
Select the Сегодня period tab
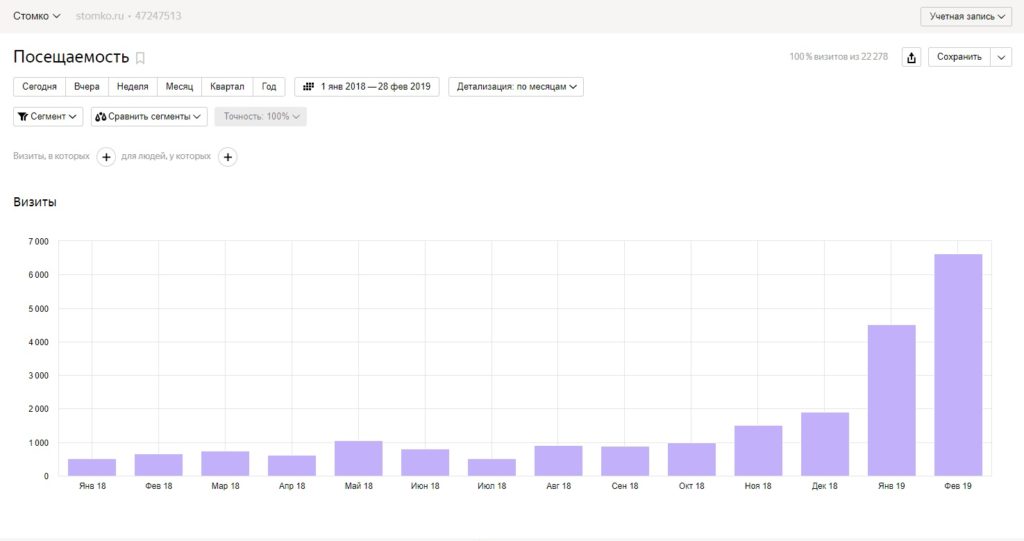point(39,86)
